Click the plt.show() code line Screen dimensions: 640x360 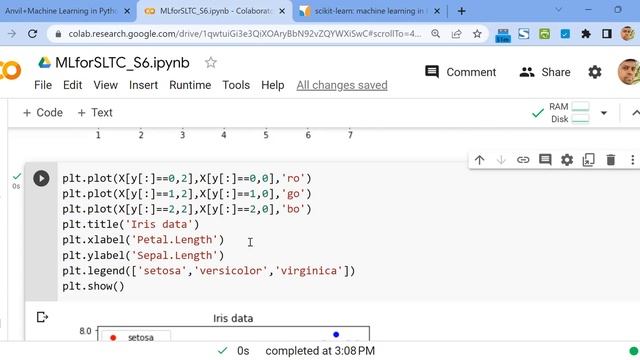point(93,286)
